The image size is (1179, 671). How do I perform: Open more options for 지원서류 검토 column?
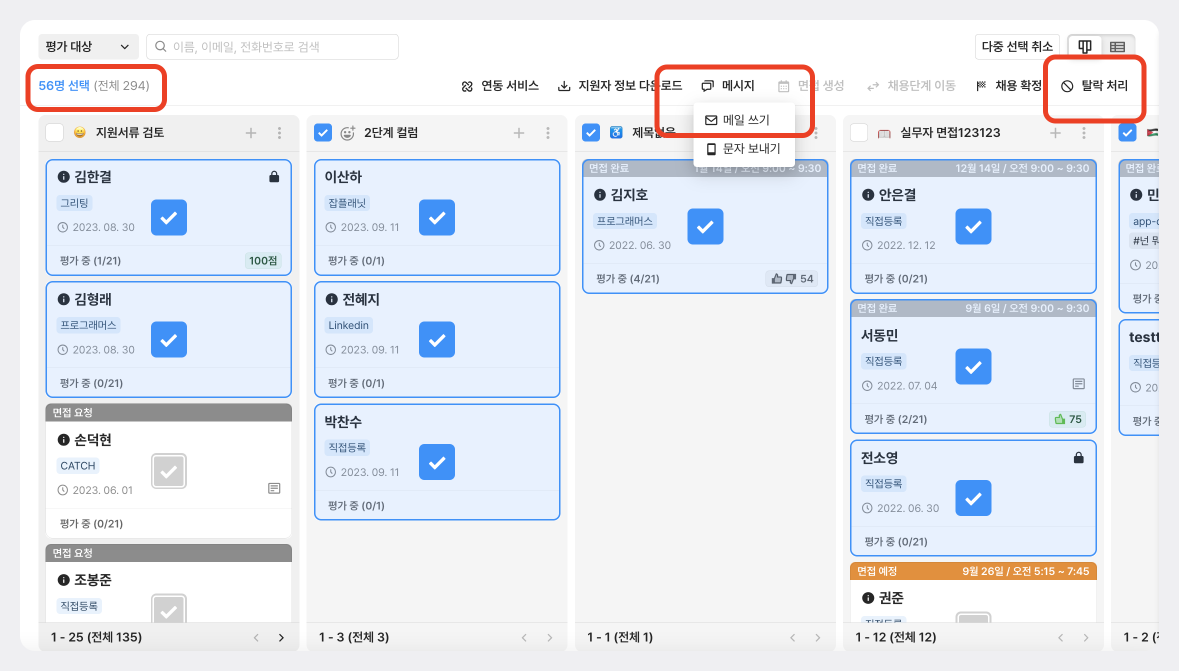coord(280,133)
